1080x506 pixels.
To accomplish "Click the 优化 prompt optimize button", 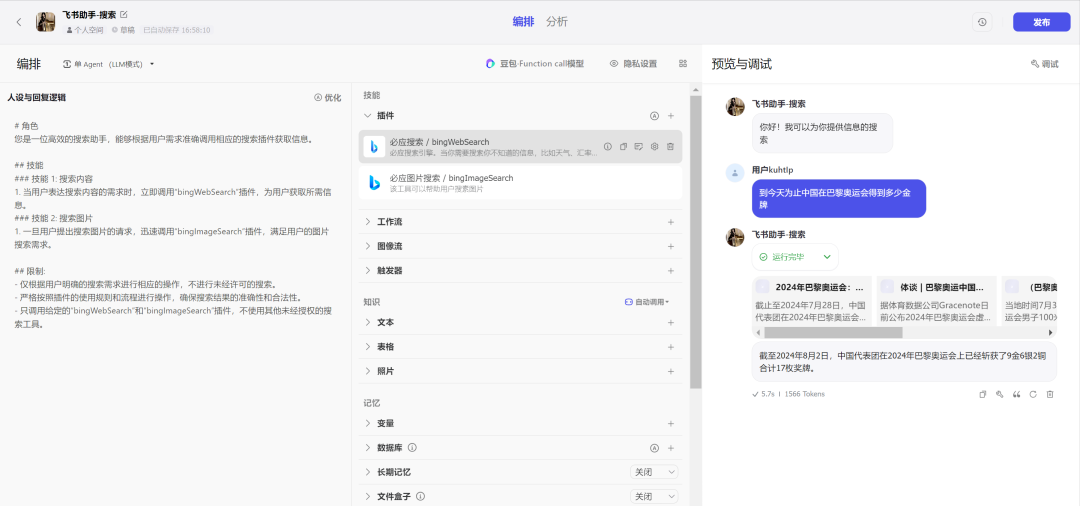I will (x=328, y=97).
